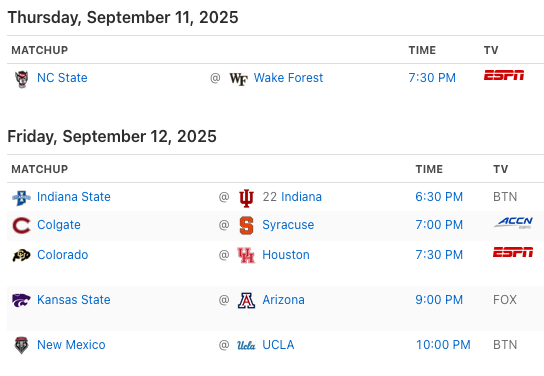Click the Indiana Hoosiers trident logo

pyautogui.click(x=246, y=198)
